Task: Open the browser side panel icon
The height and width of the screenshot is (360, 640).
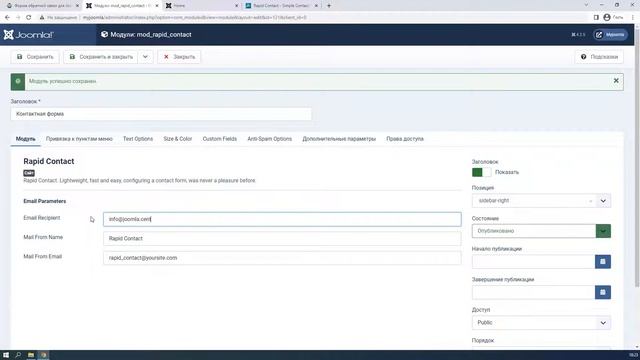Action: pyautogui.click(x=596, y=18)
